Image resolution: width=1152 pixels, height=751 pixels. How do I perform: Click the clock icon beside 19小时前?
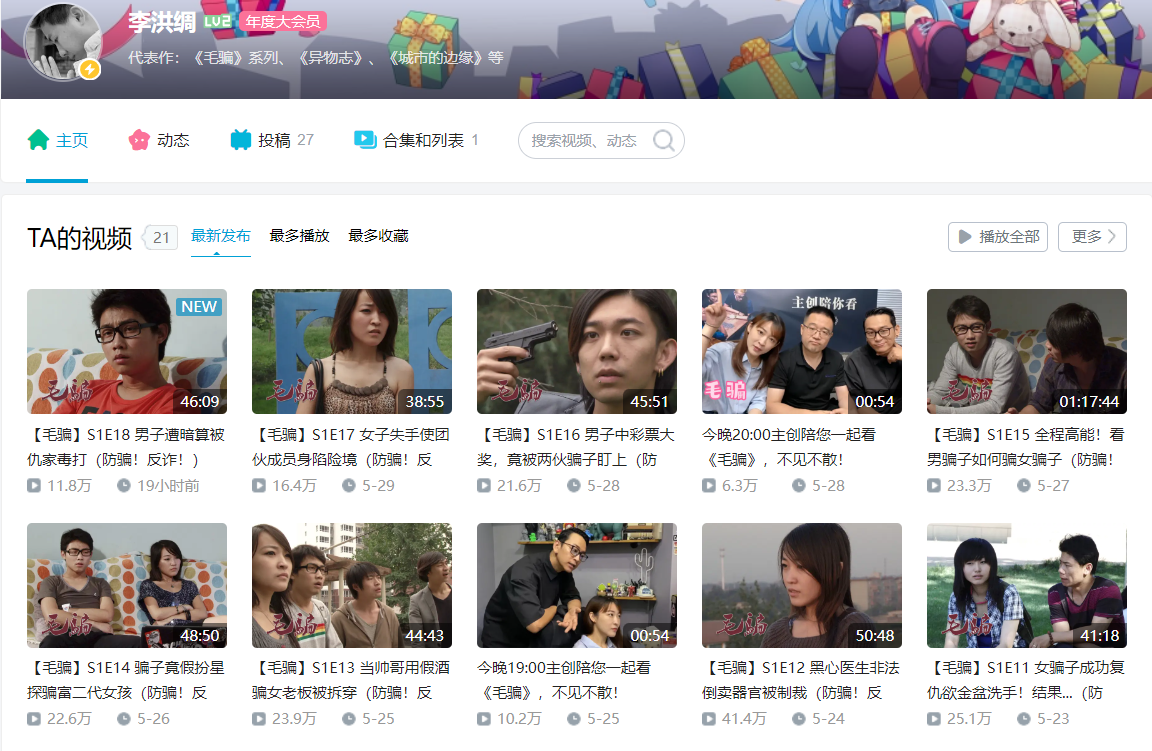(x=124, y=486)
